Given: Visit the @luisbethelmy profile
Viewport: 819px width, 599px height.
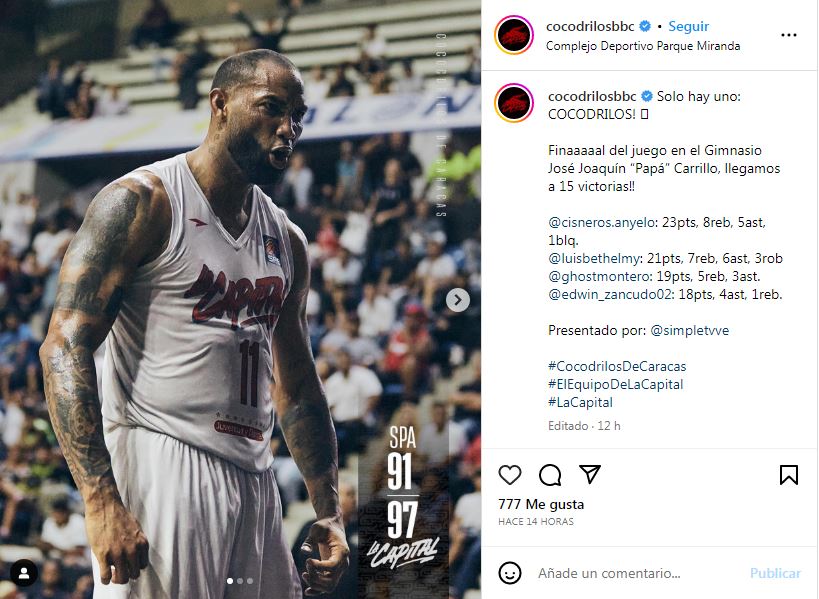Looking at the screenshot, I should [594, 259].
